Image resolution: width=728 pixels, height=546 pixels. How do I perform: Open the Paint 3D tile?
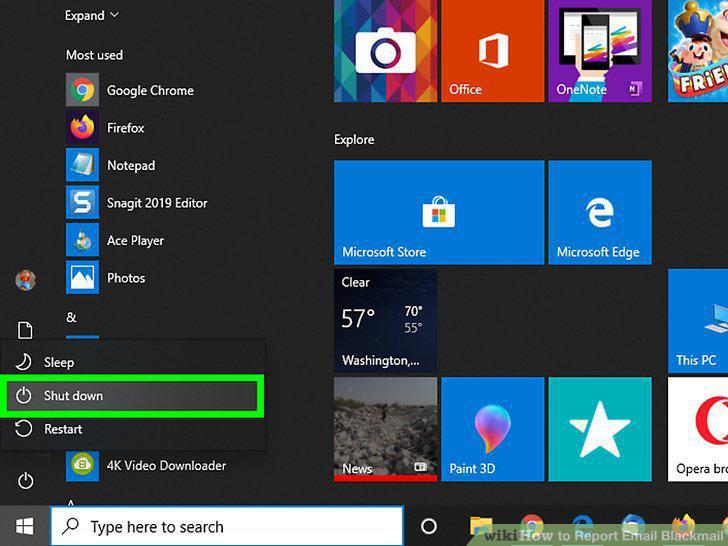493,429
